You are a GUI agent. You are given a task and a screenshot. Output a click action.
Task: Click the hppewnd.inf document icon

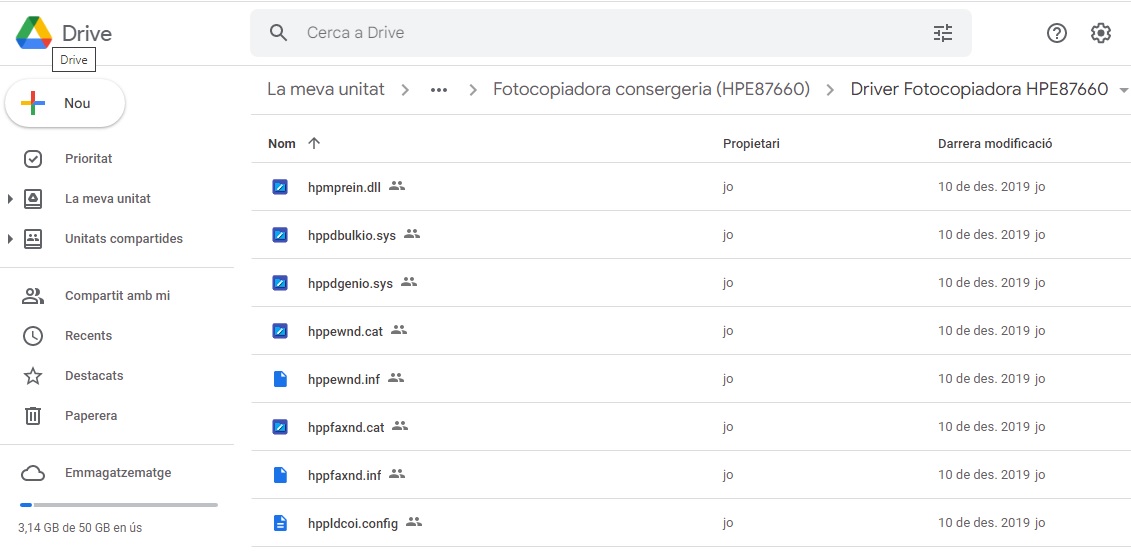click(281, 379)
